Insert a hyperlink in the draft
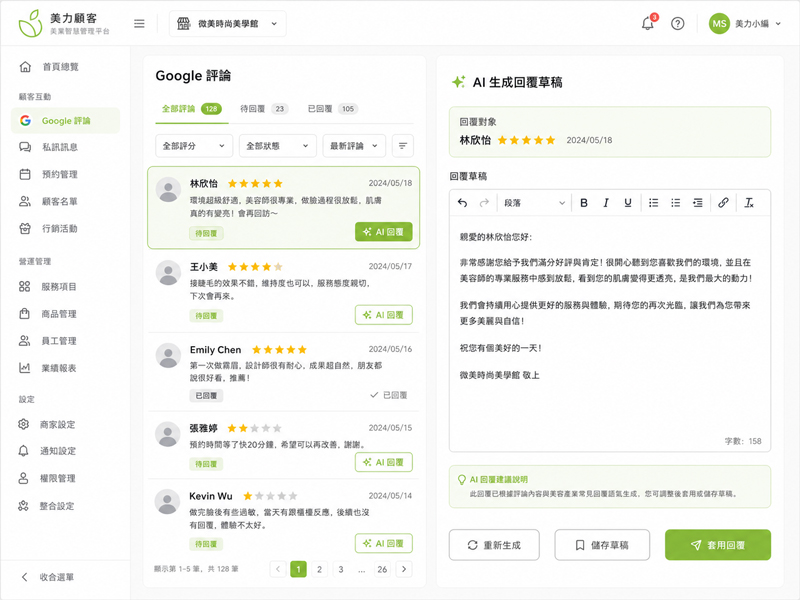The width and height of the screenshot is (800, 600). pos(723,203)
